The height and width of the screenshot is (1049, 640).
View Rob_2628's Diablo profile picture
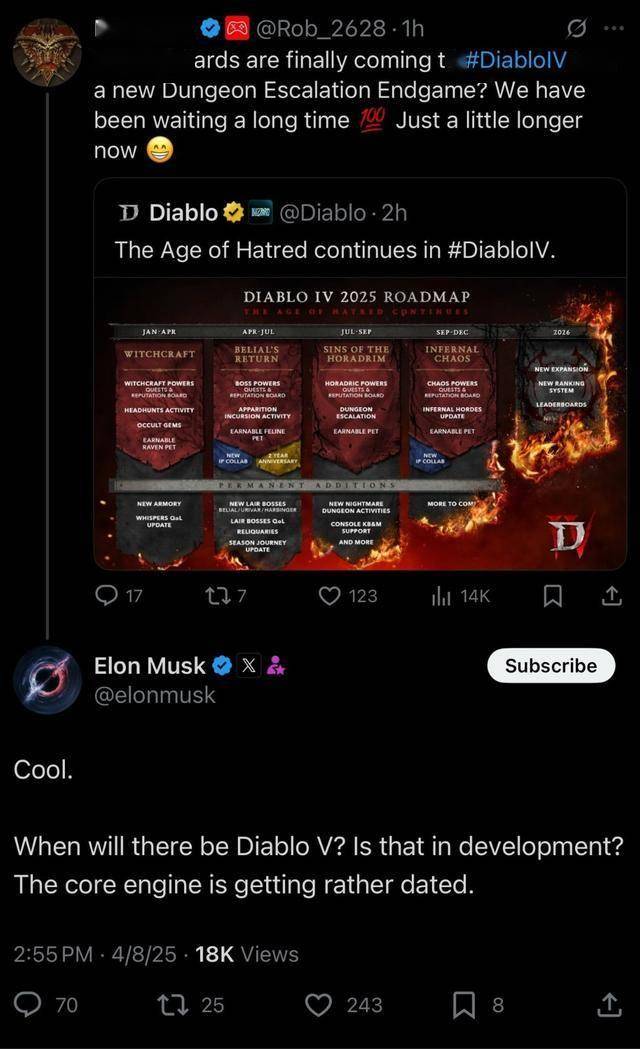[x=47, y=52]
